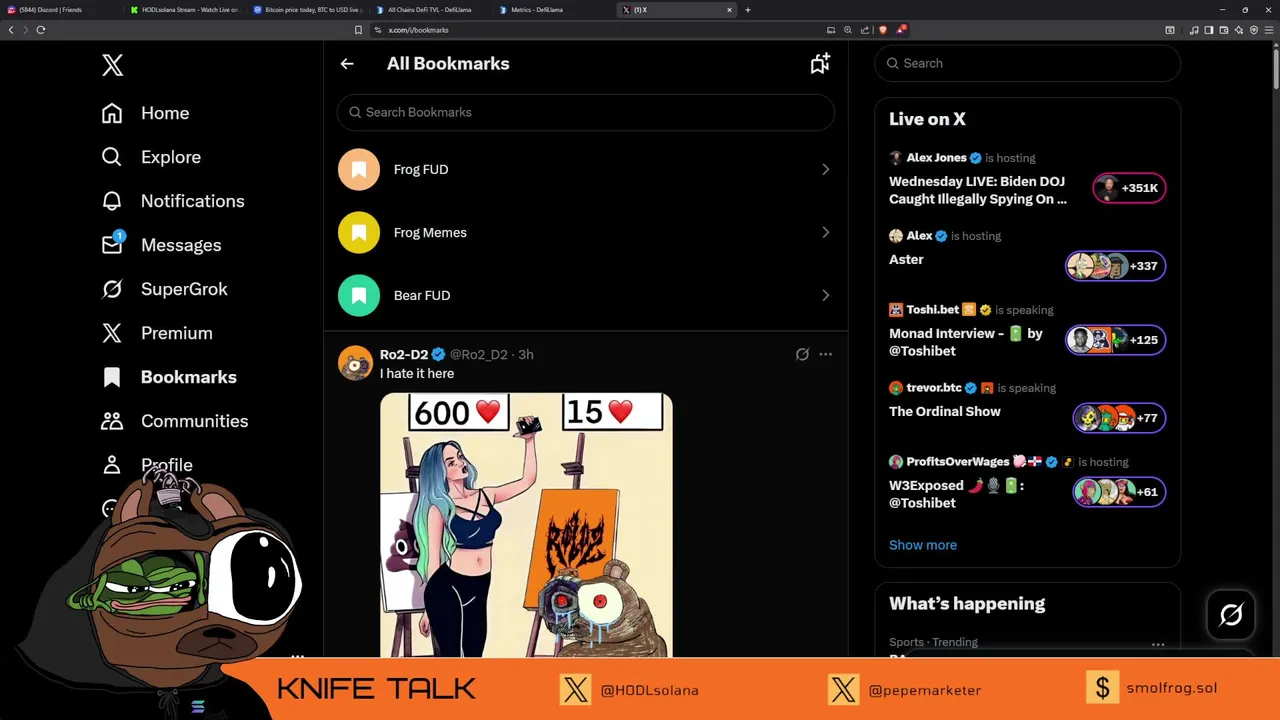Click the @Ro2_D2 handle
Screen dimensions: 1280x720
478,354
